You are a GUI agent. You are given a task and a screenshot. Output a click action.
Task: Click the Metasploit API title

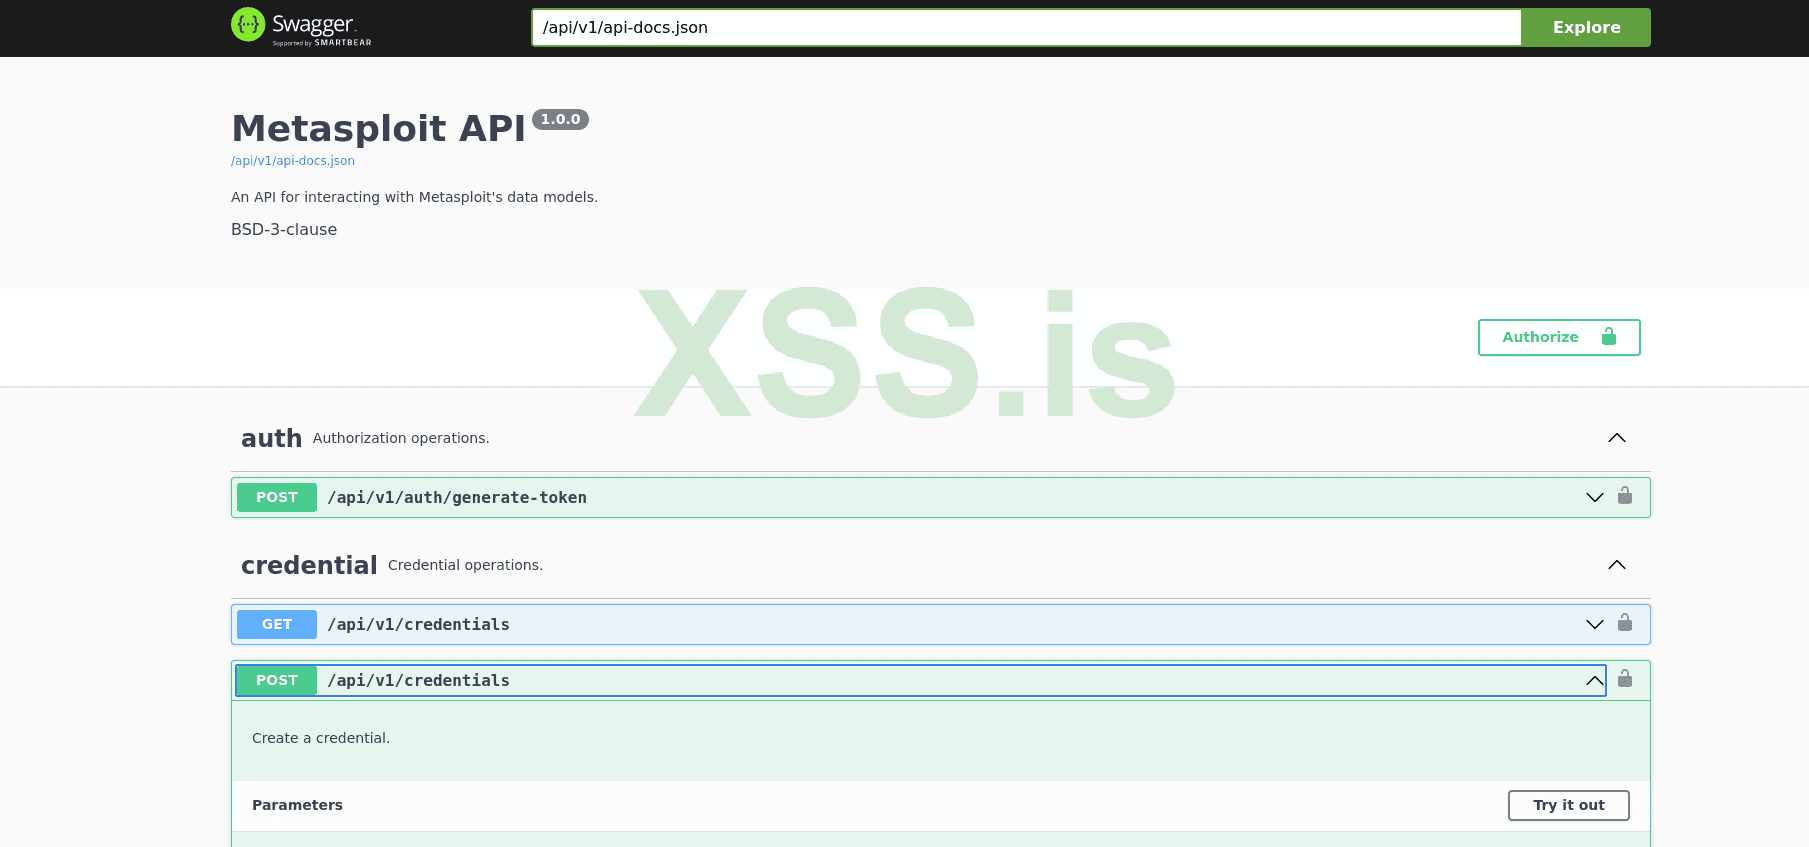[x=378, y=128]
